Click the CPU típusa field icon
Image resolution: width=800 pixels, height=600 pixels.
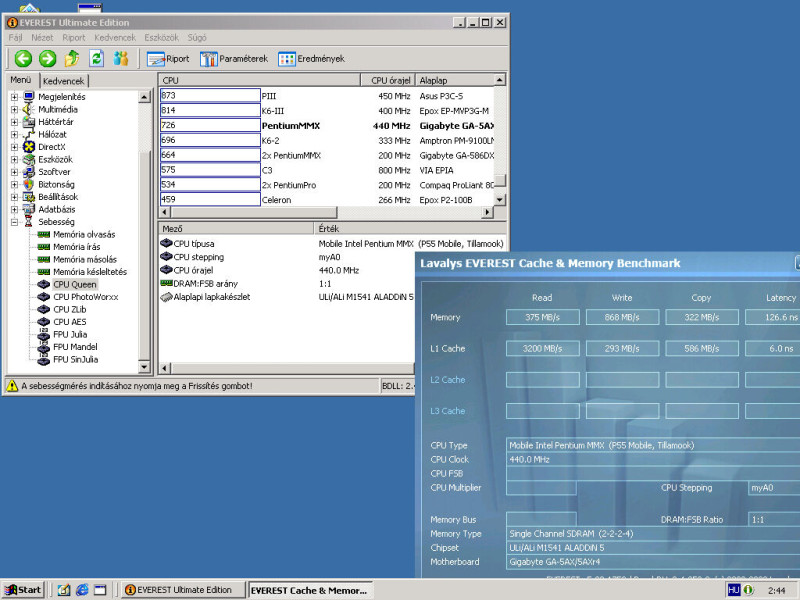166,243
